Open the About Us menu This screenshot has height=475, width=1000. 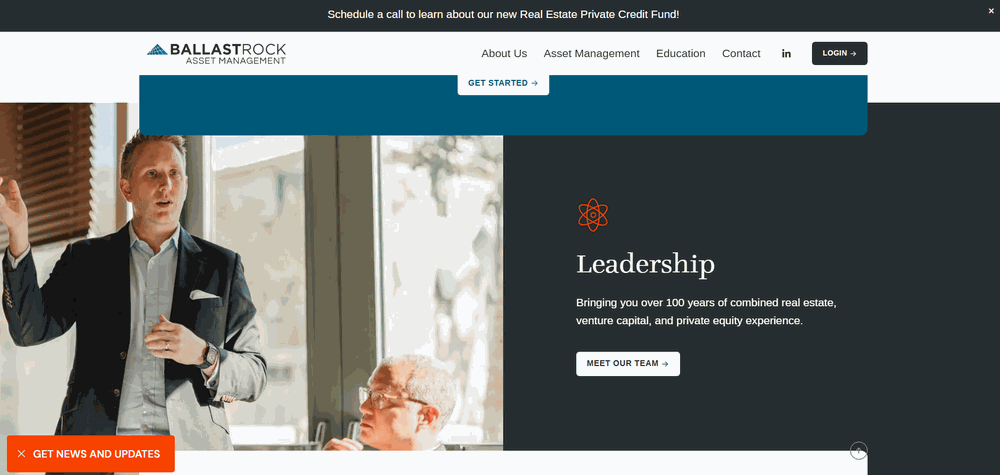point(504,54)
